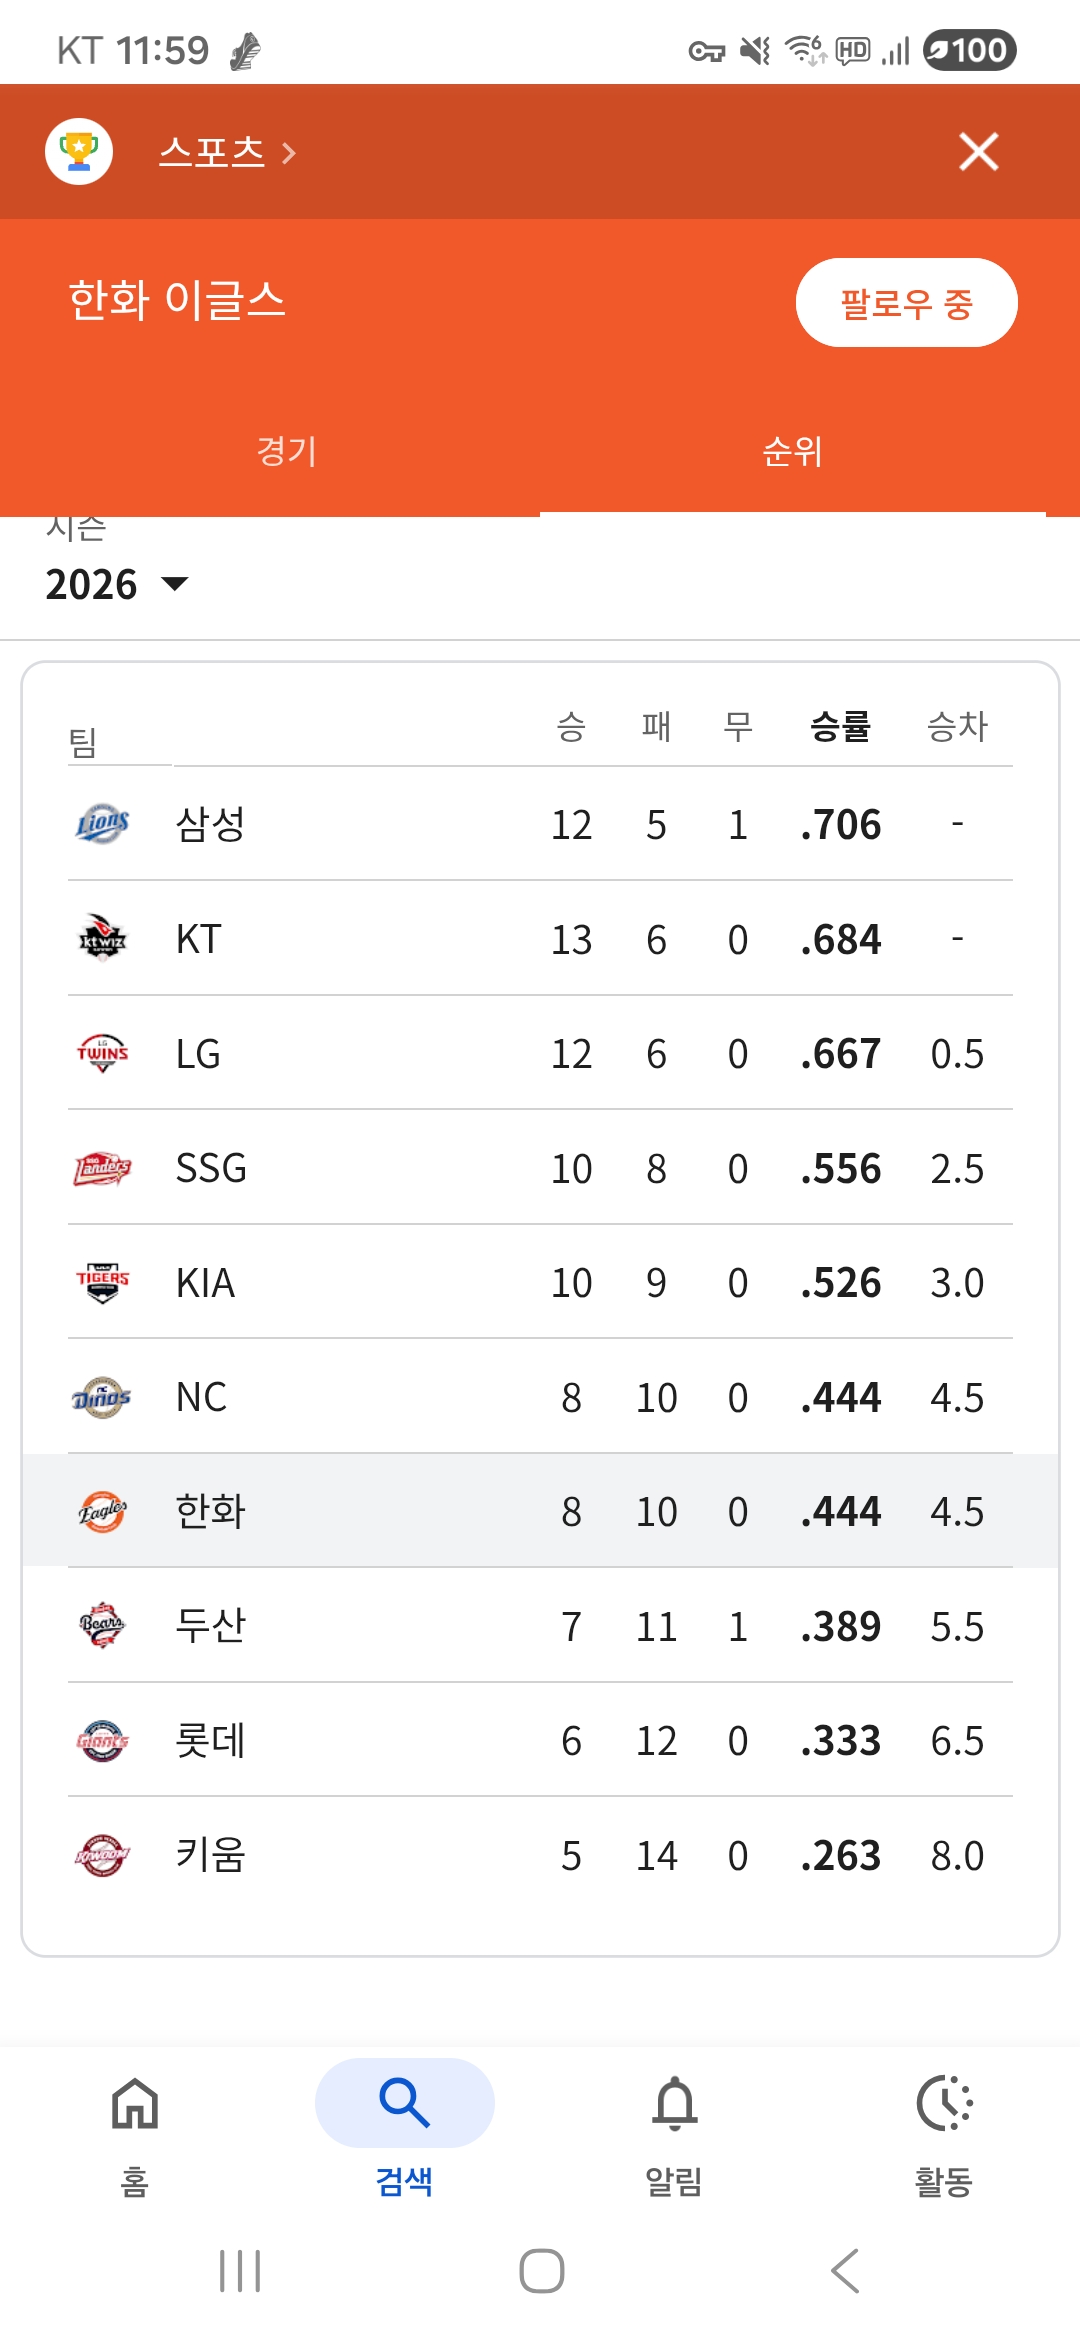Tap the sports trophy icon

79,152
